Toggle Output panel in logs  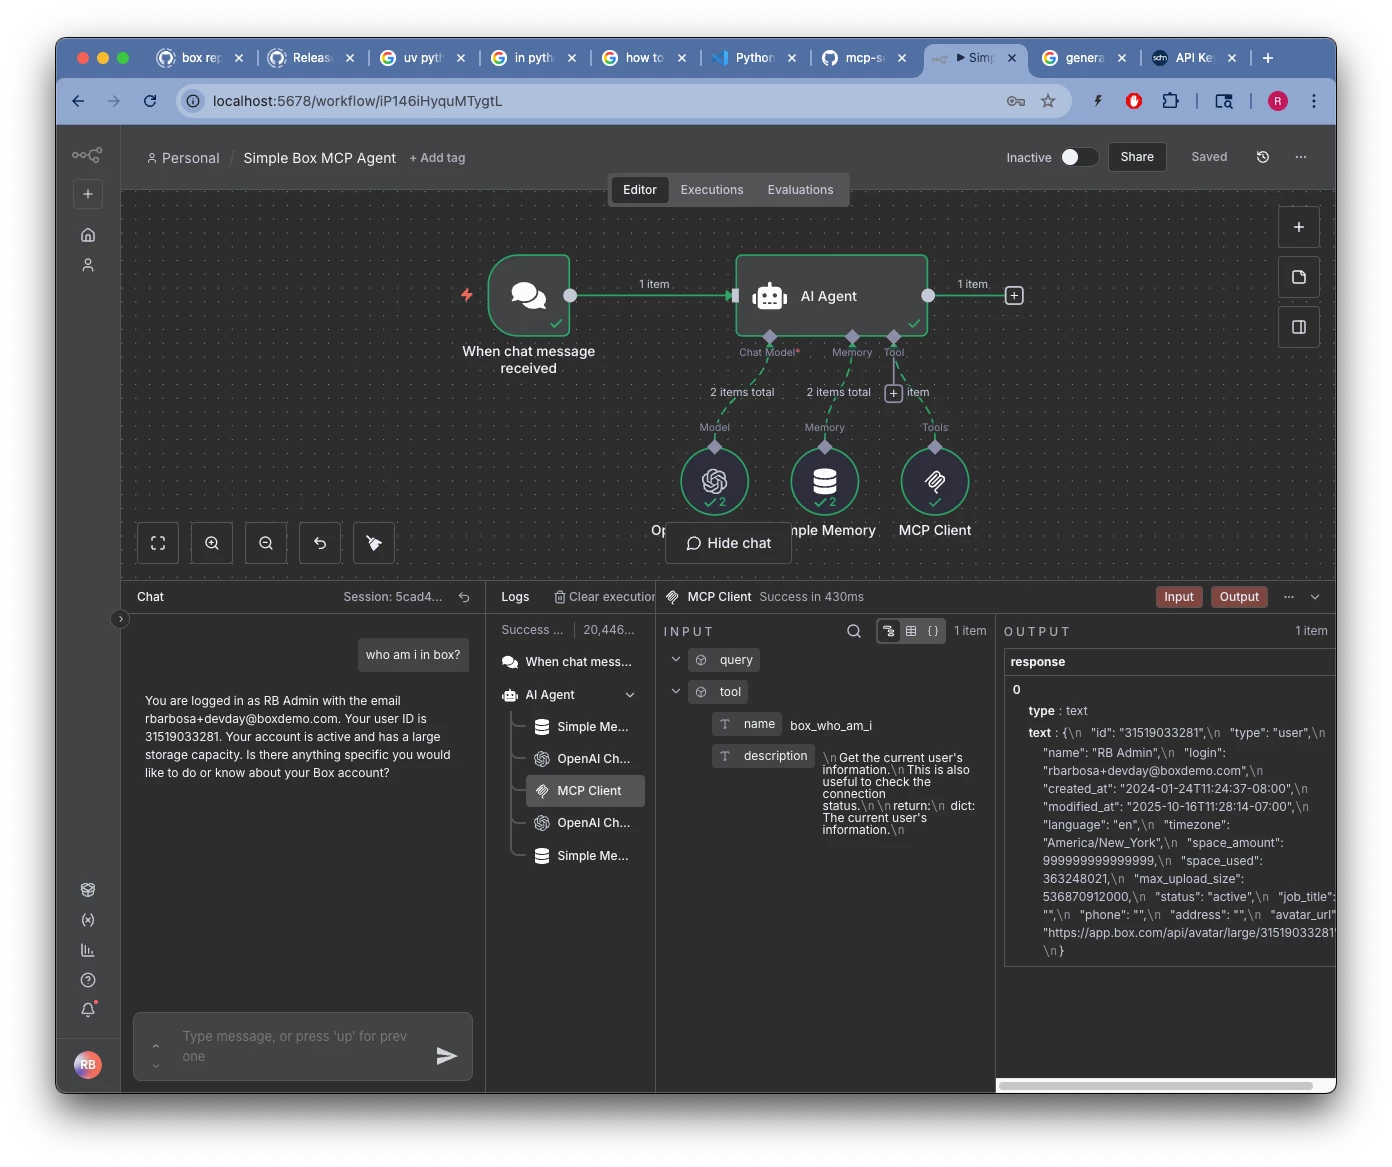pyautogui.click(x=1239, y=597)
